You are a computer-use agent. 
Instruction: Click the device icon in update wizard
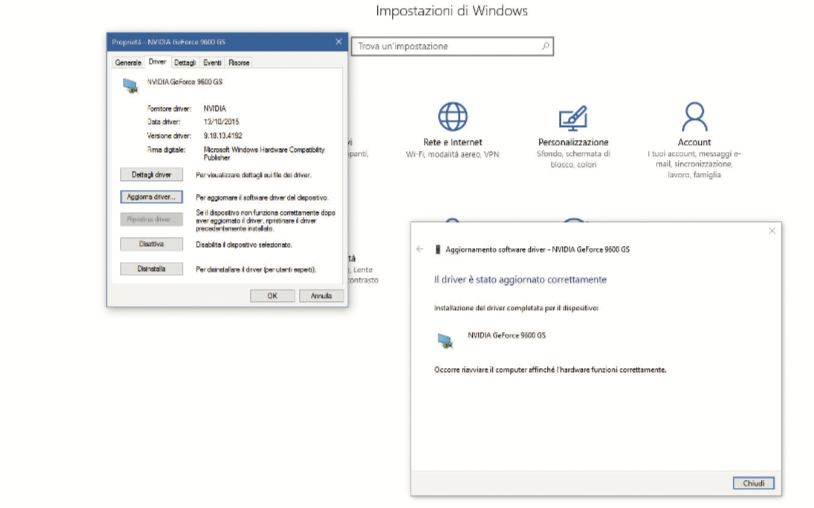click(445, 340)
